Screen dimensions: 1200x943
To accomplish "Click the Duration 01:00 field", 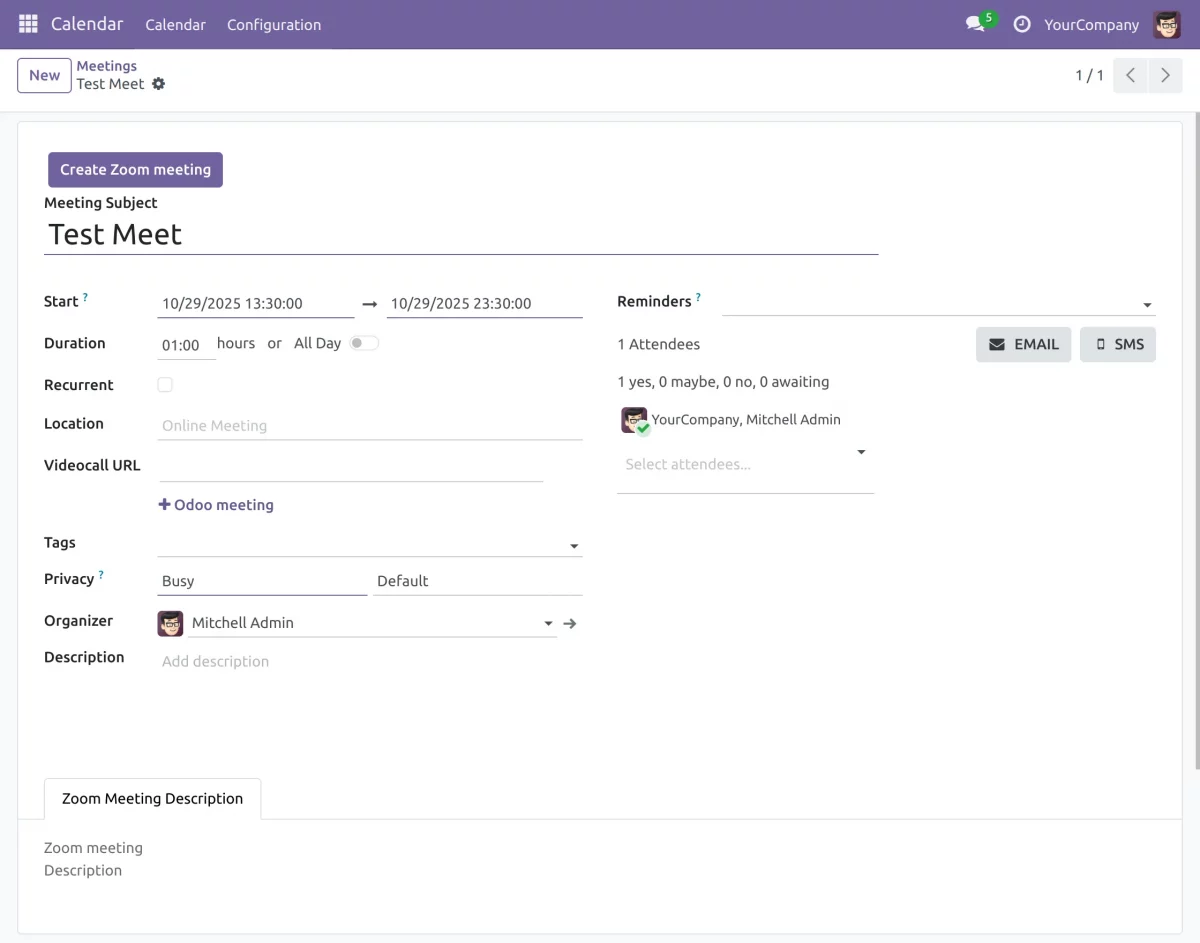I will click(186, 345).
